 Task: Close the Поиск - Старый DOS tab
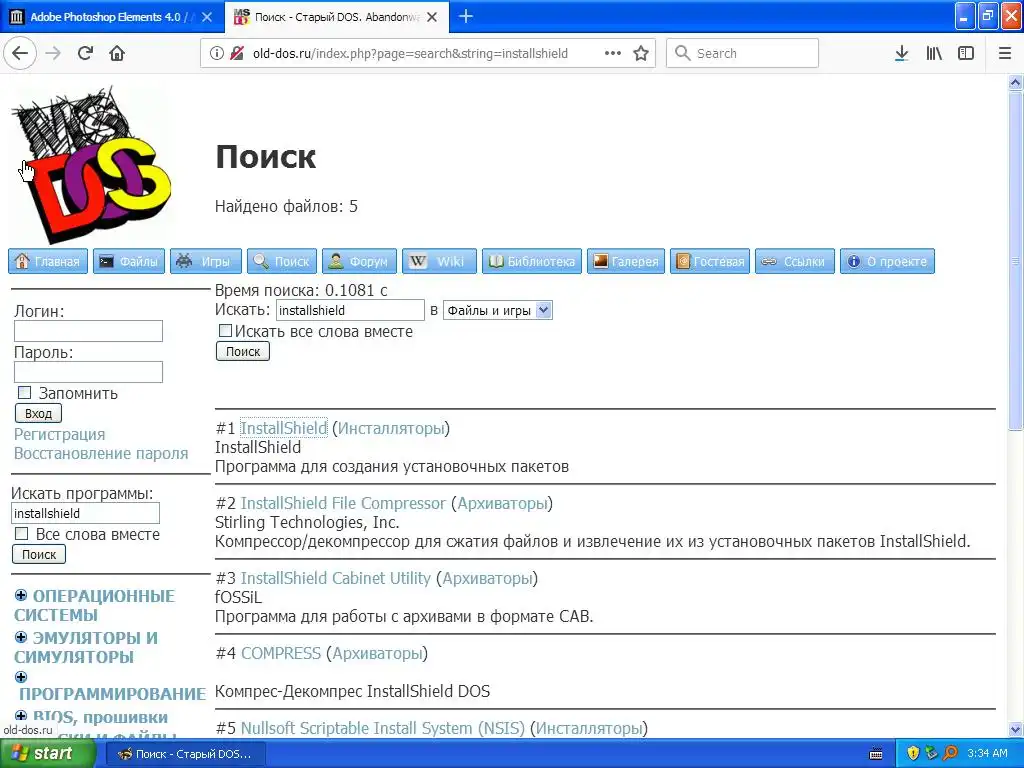tap(432, 17)
